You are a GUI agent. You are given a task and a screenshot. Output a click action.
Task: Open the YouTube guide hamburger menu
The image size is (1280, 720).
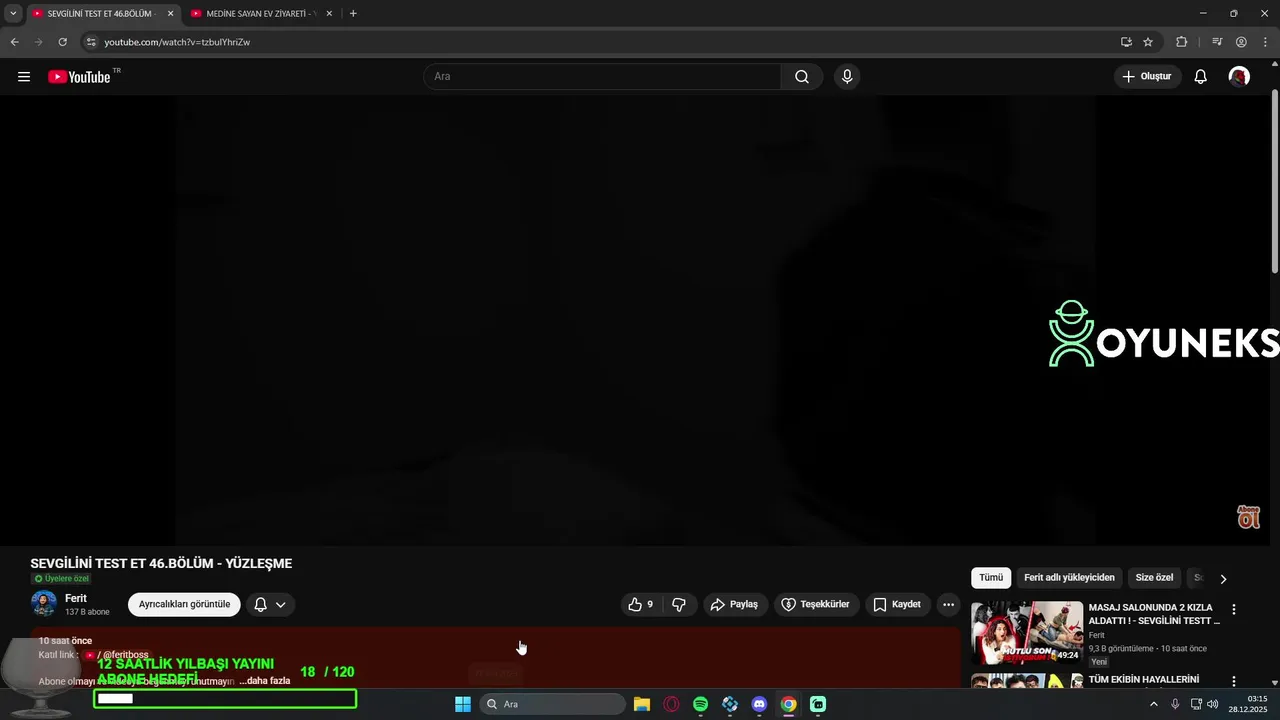24,77
